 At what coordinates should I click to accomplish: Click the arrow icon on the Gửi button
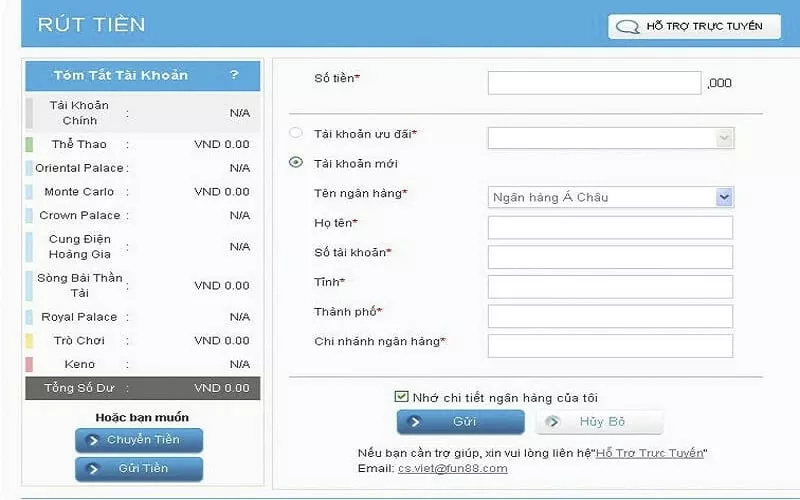pyautogui.click(x=415, y=422)
